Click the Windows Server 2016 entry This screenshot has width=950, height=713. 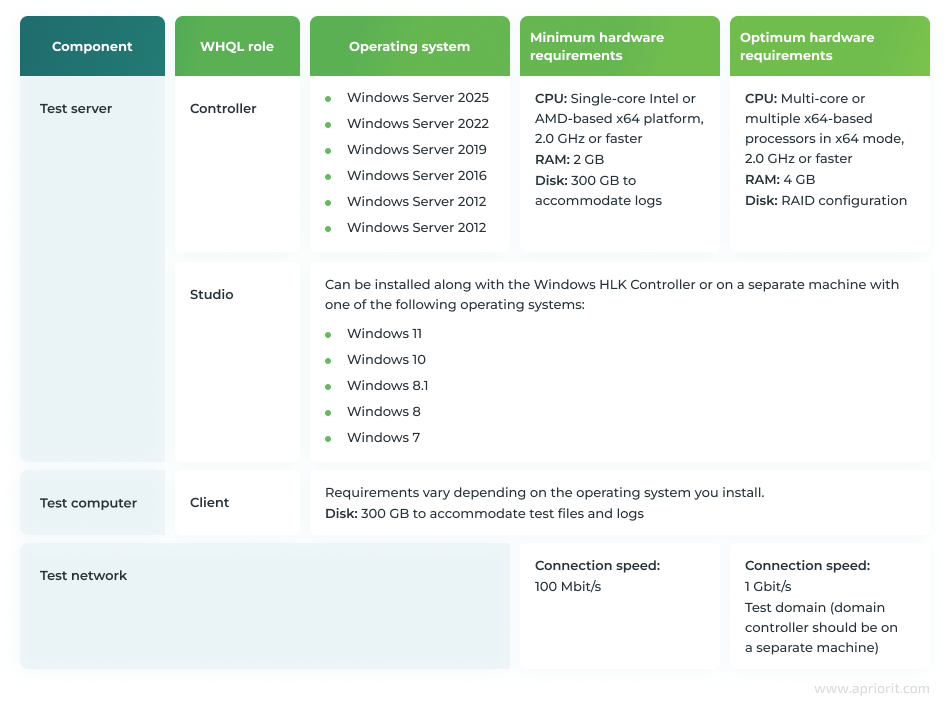tap(416, 176)
